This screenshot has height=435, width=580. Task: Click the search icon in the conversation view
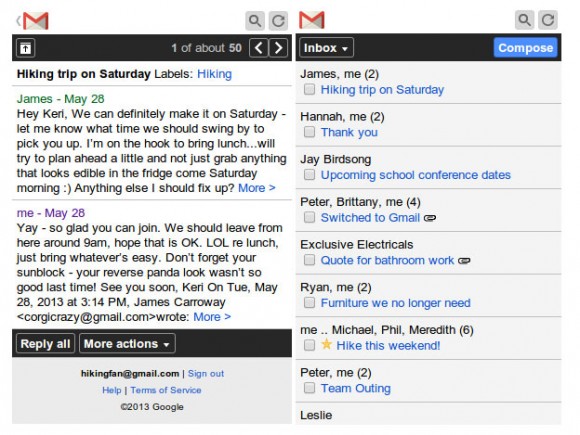point(254,21)
